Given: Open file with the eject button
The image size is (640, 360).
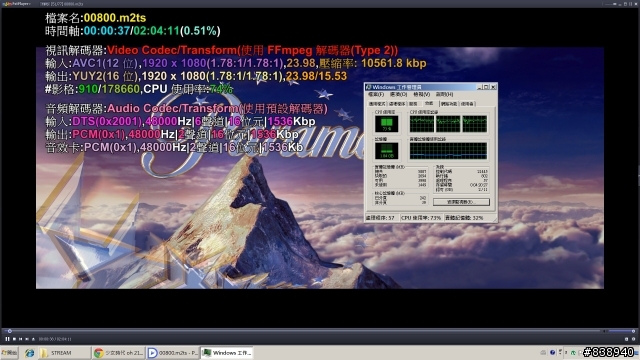Looking at the screenshot, I should point(33,339).
